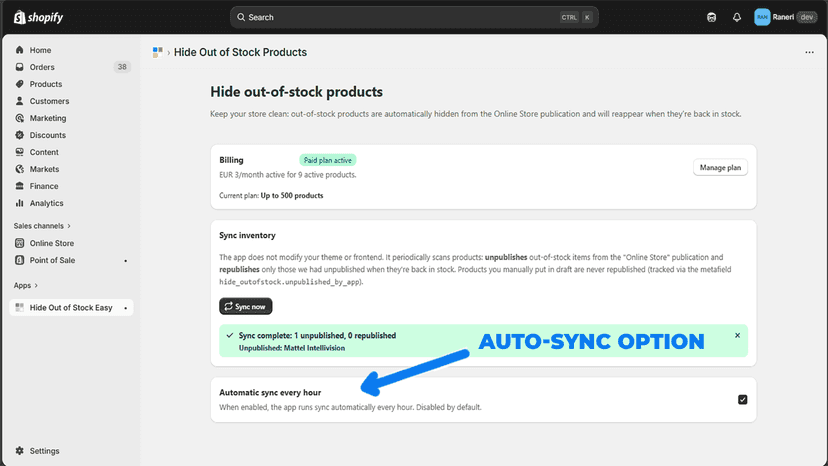The width and height of the screenshot is (828, 466).
Task: Click the Home icon in sidebar
Action: point(20,50)
